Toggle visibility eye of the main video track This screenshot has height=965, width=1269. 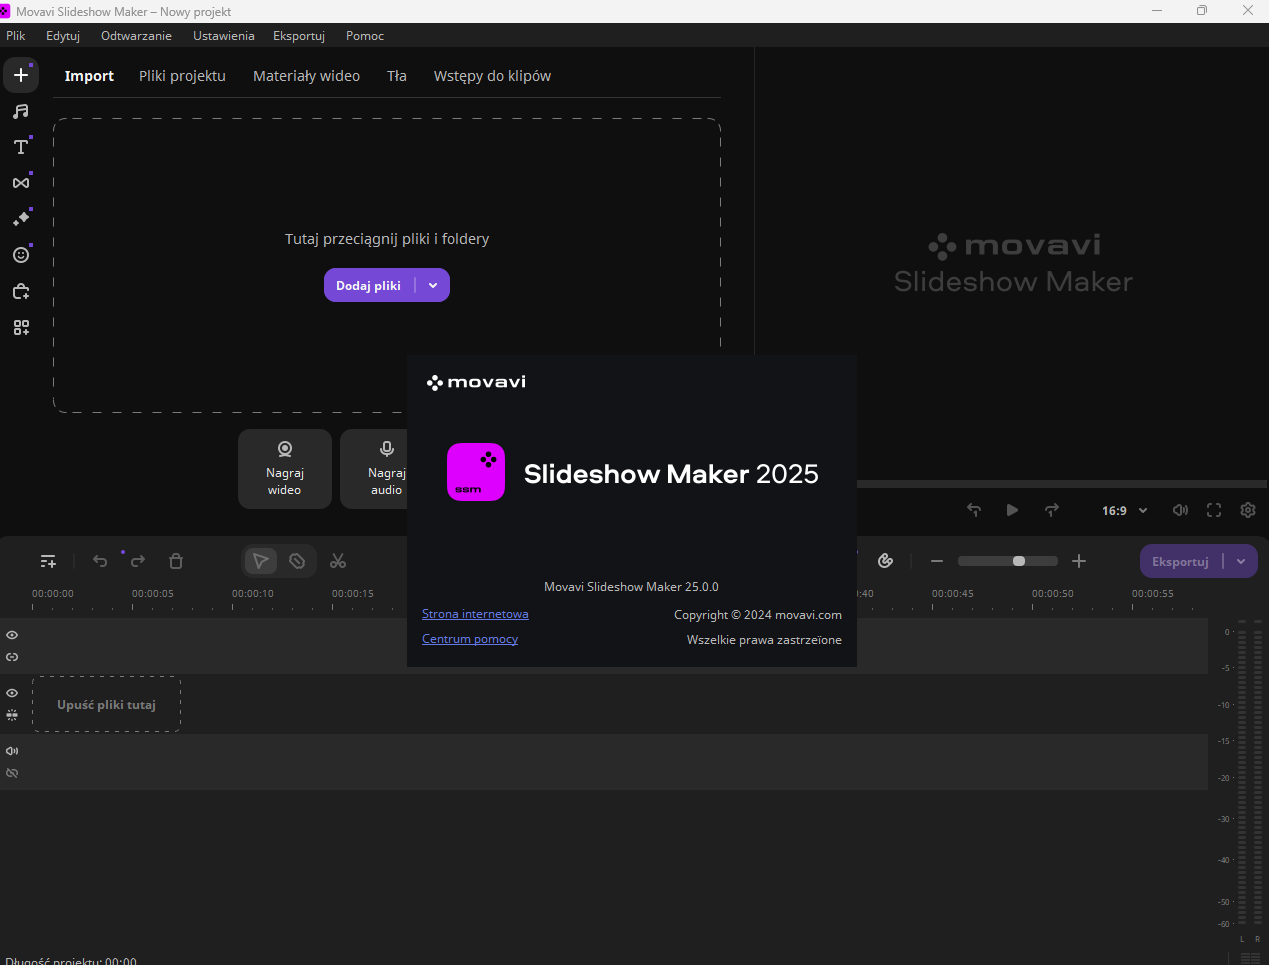[x=12, y=693]
